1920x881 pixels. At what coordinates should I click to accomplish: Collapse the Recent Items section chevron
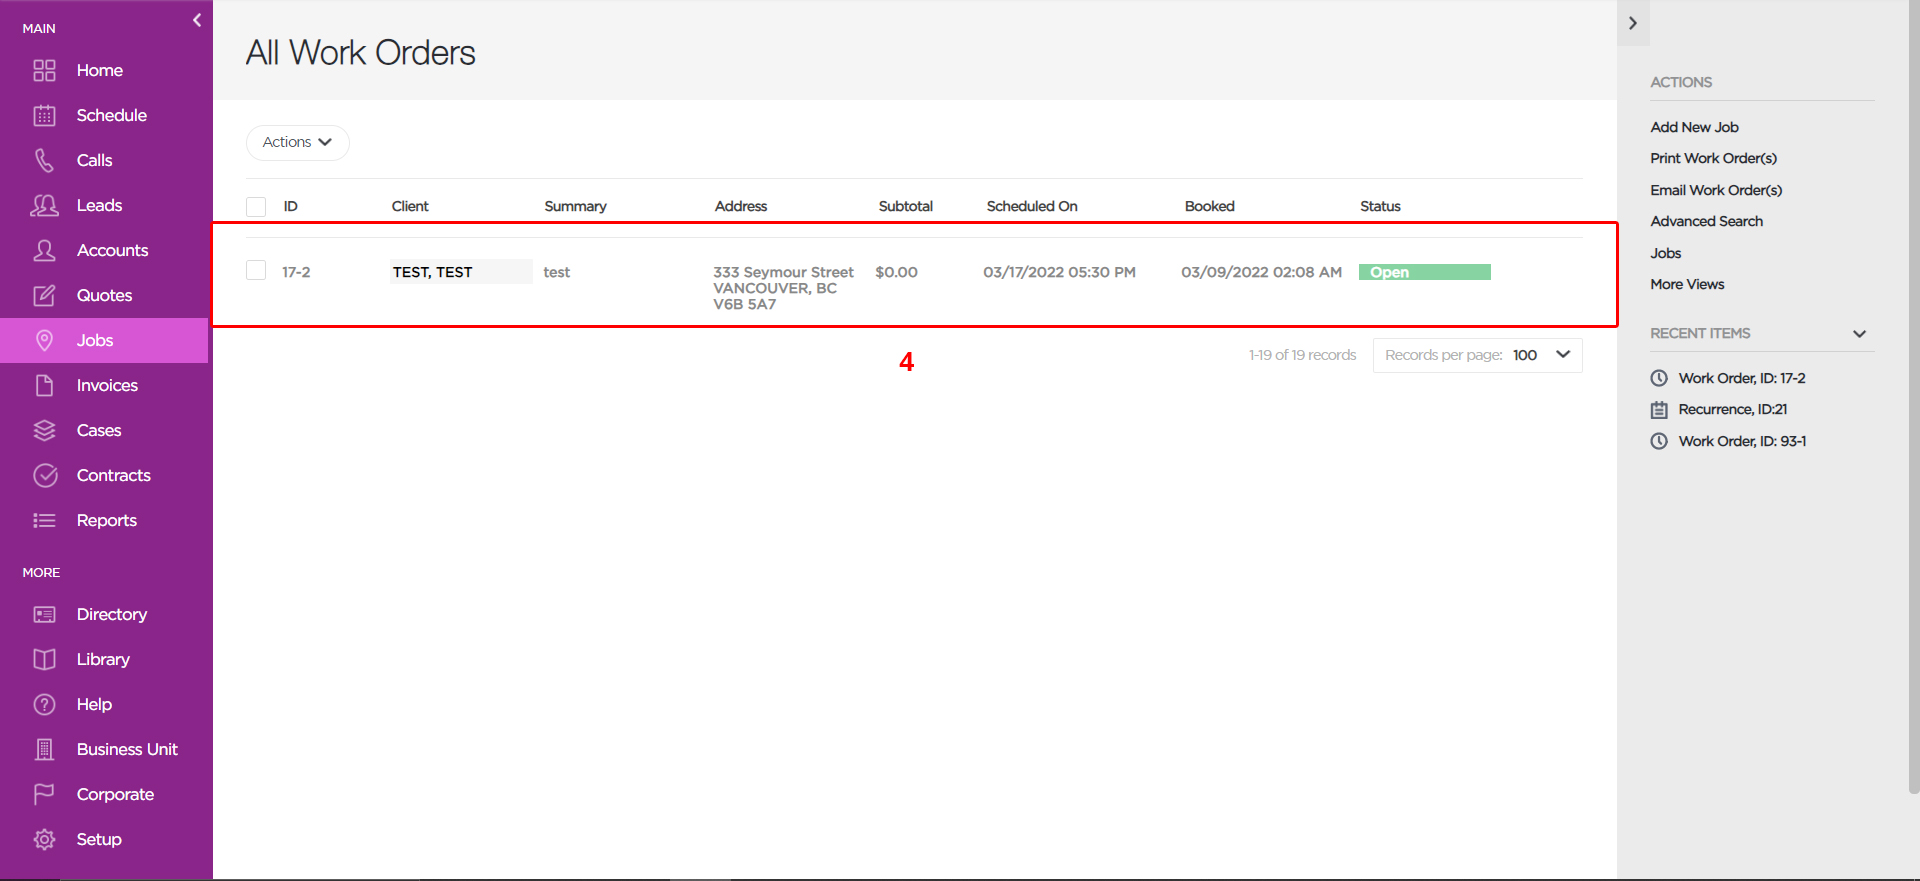tap(1859, 334)
